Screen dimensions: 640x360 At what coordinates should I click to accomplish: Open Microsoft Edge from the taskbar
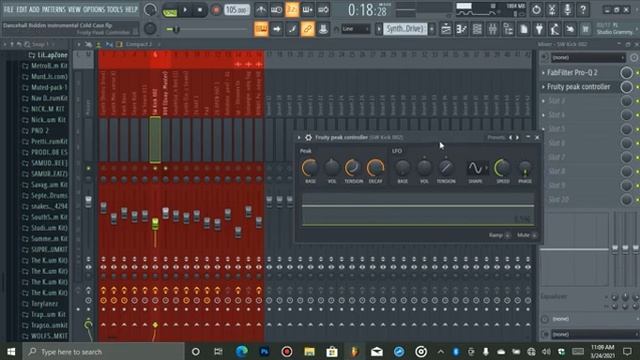click(x=242, y=351)
